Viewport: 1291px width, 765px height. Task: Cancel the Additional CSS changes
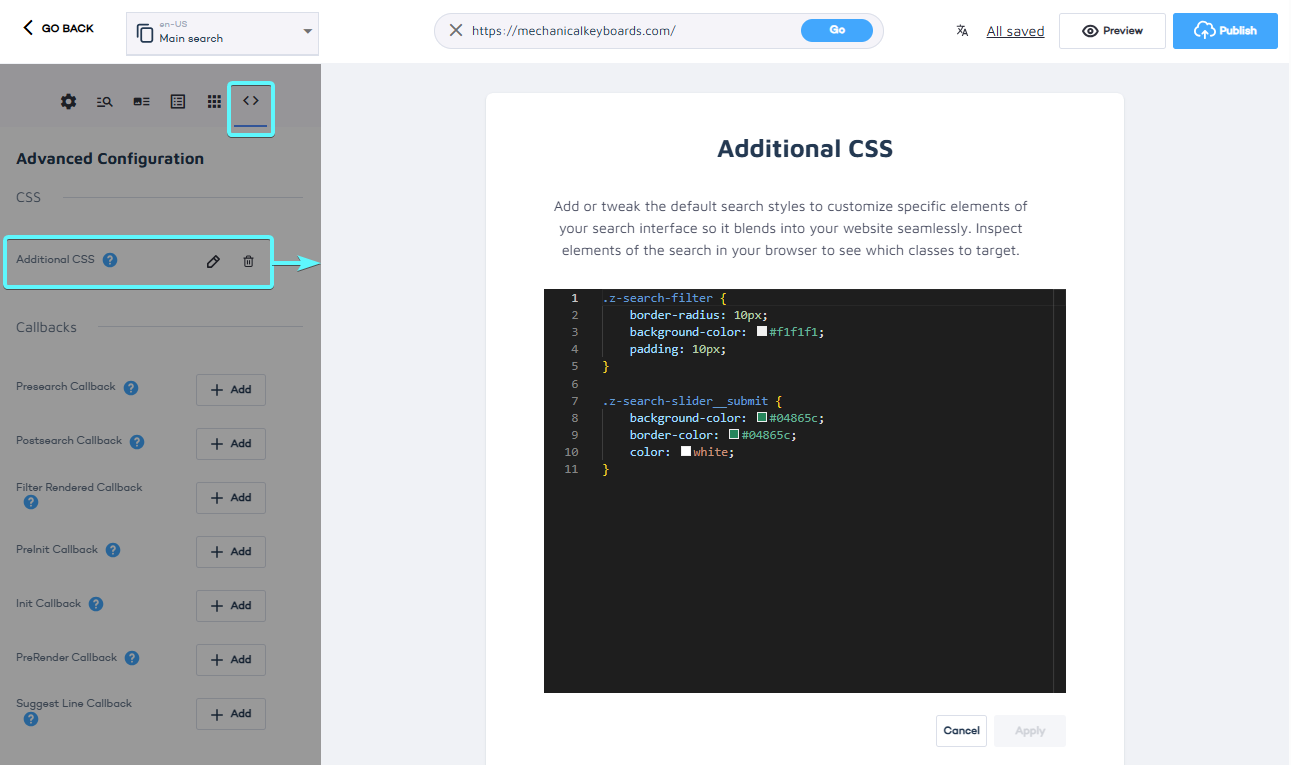[961, 731]
